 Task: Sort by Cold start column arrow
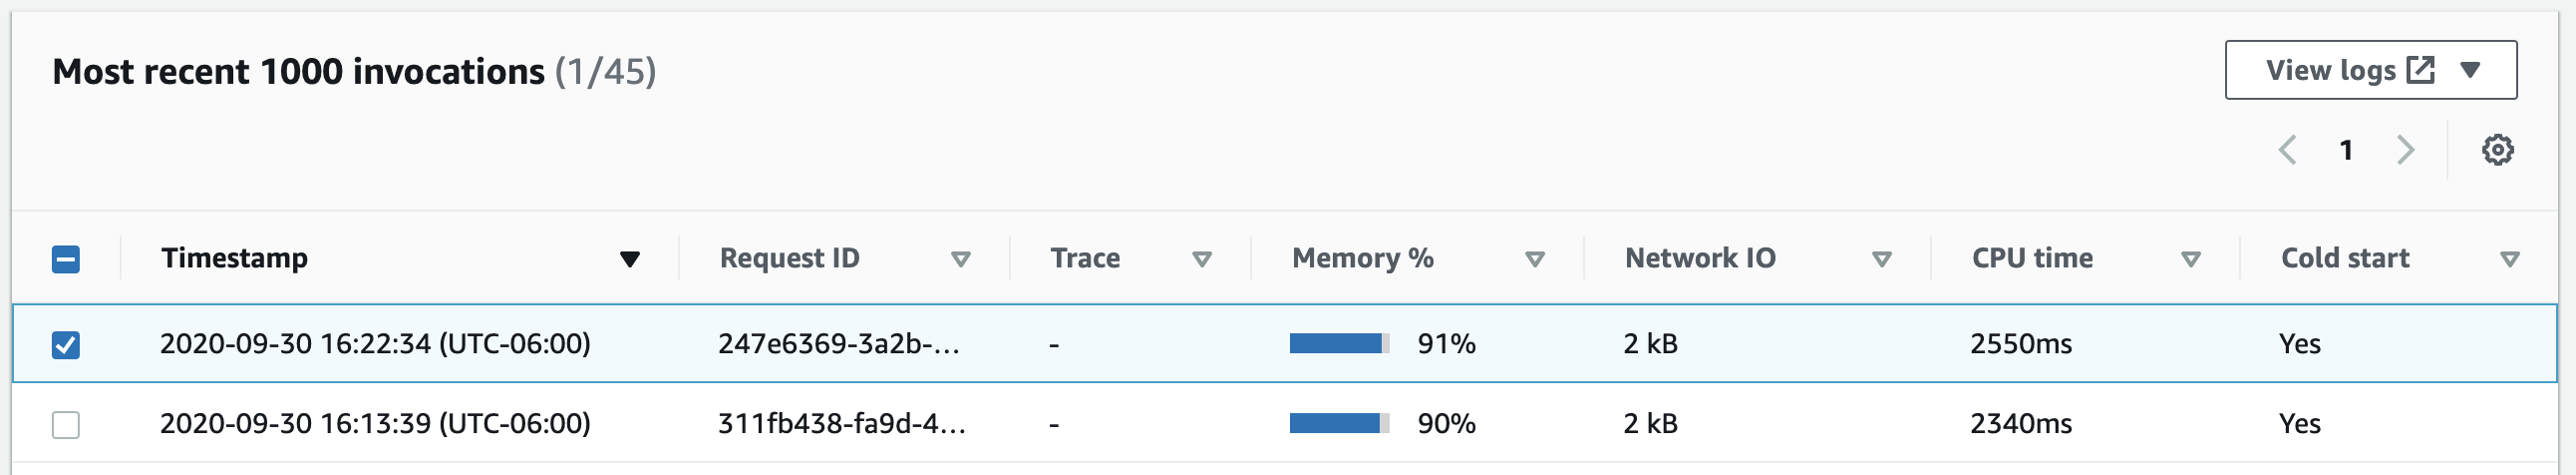point(2509,259)
